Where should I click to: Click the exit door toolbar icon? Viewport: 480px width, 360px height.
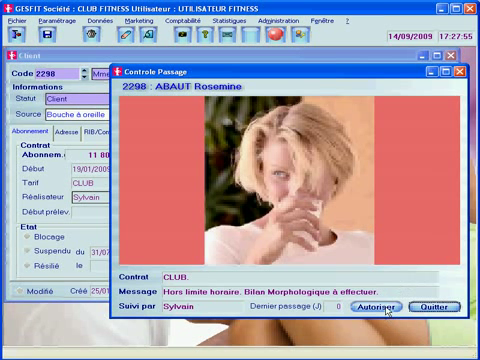click(x=17, y=34)
